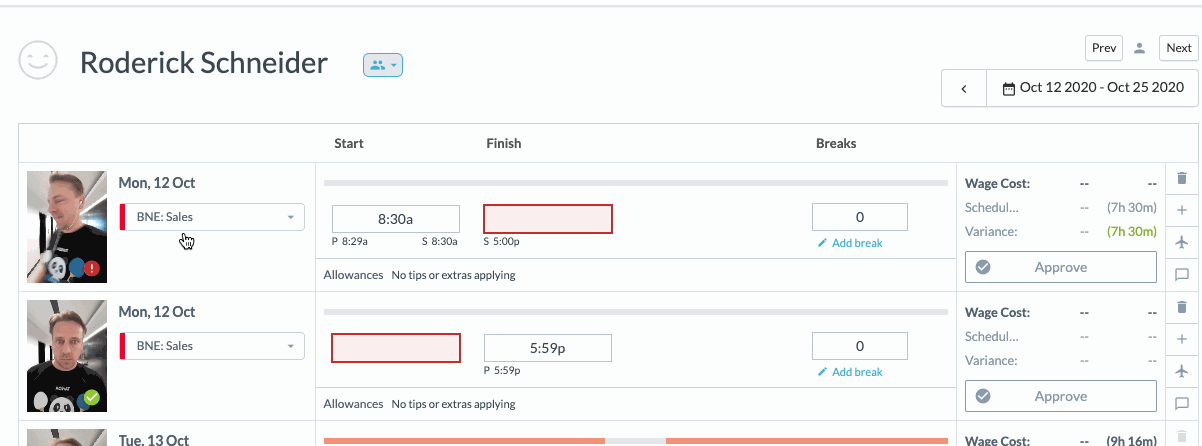Click the airplane leave icon on second row
The image size is (1202, 446).
point(1181,371)
